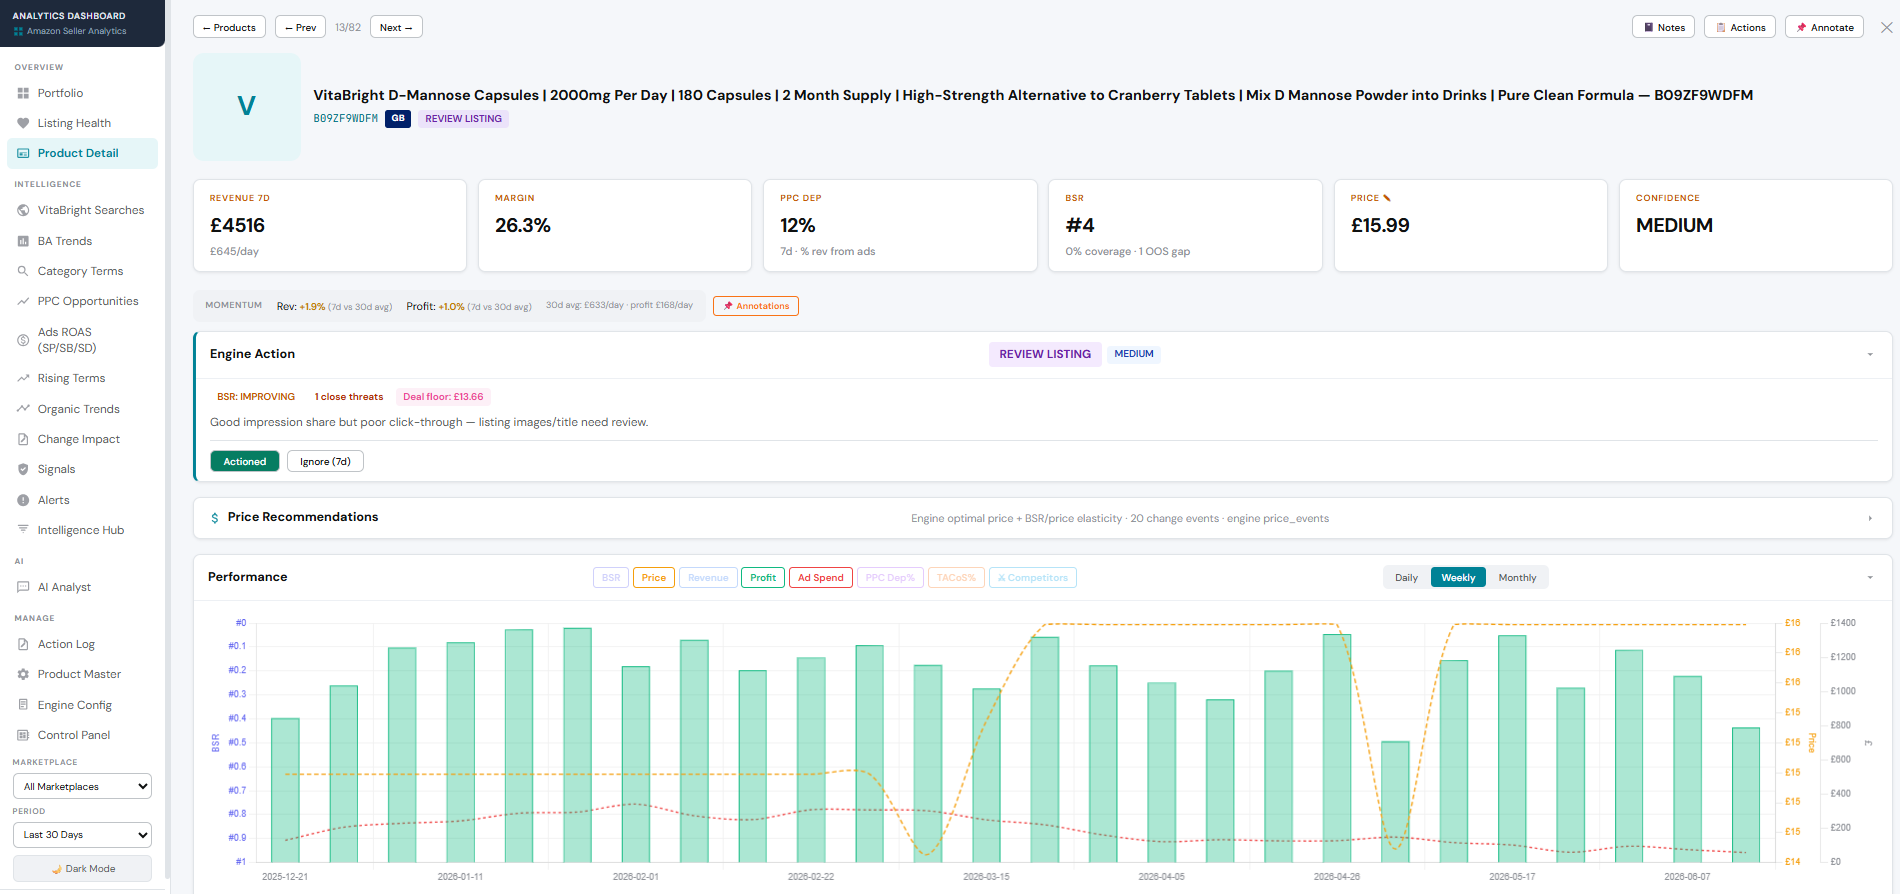Toggle Dark Mode
1900x894 pixels.
tap(82, 868)
